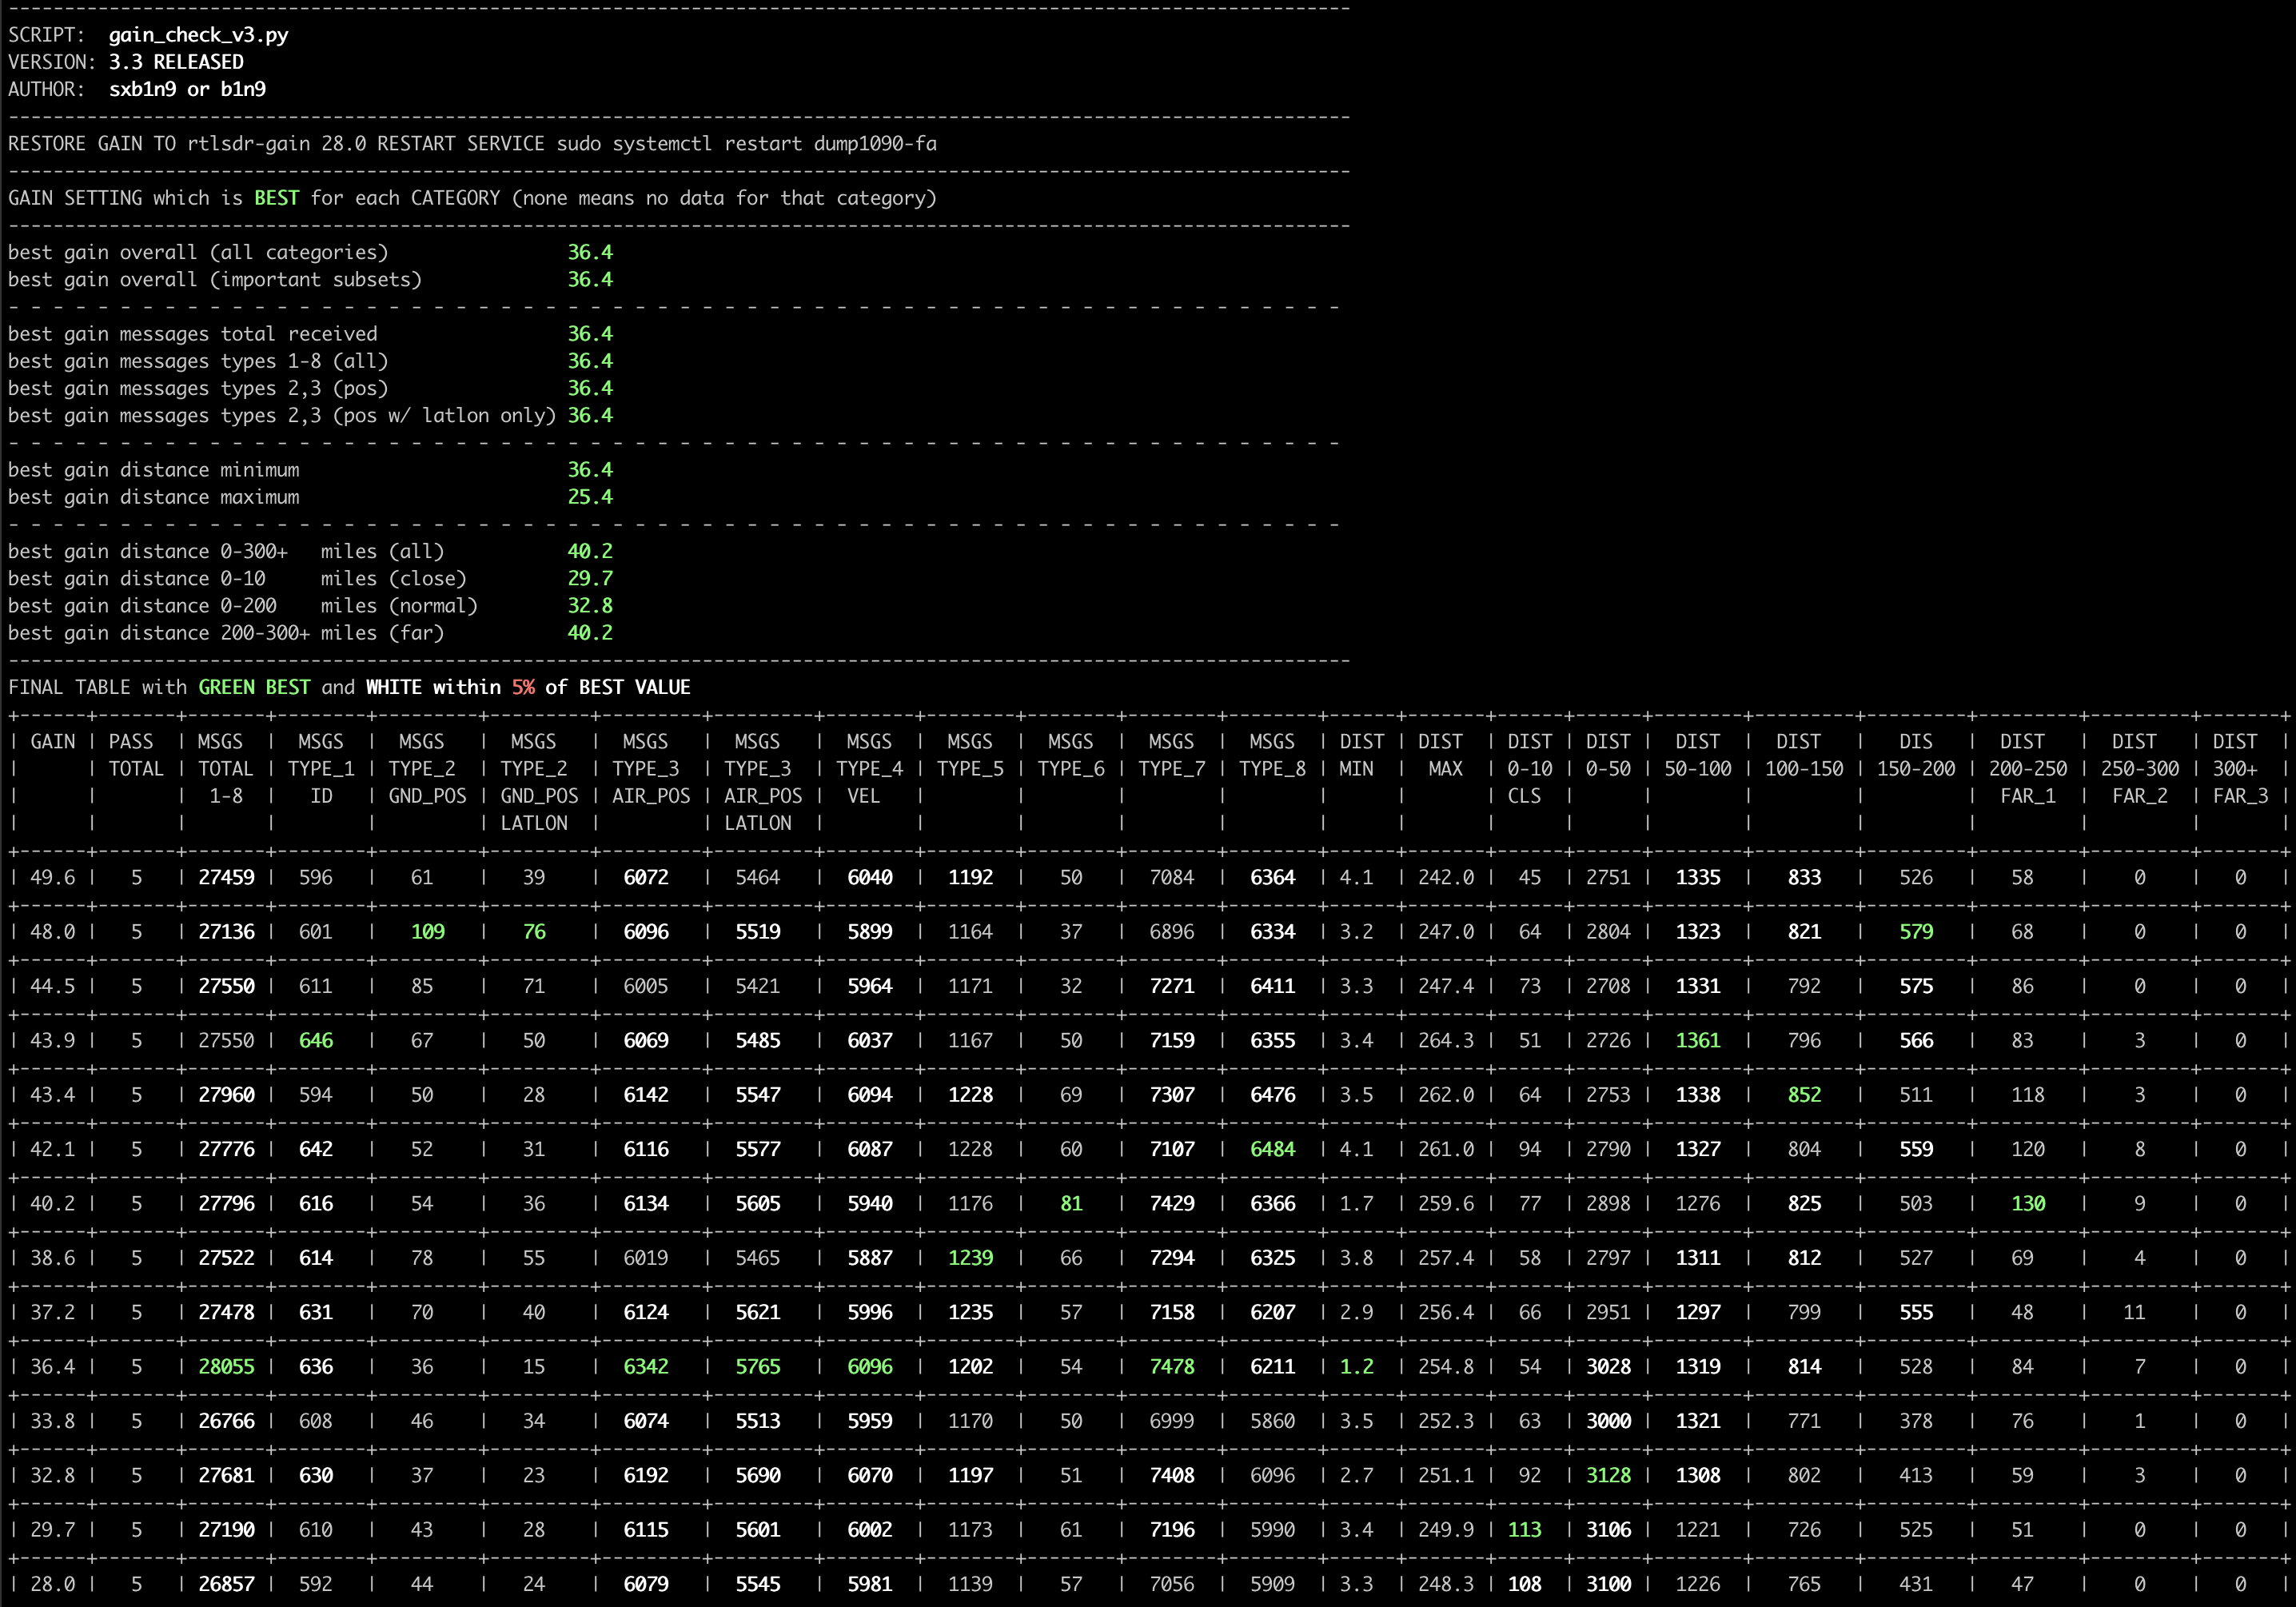Click the 49.6 gain value in first row
The height and width of the screenshot is (1607, 2296).
[52, 878]
